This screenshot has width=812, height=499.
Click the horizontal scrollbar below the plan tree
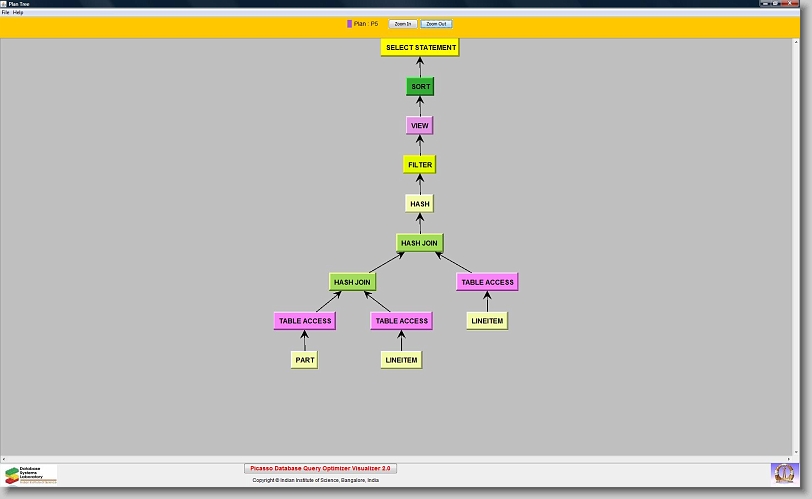pyautogui.click(x=400, y=459)
